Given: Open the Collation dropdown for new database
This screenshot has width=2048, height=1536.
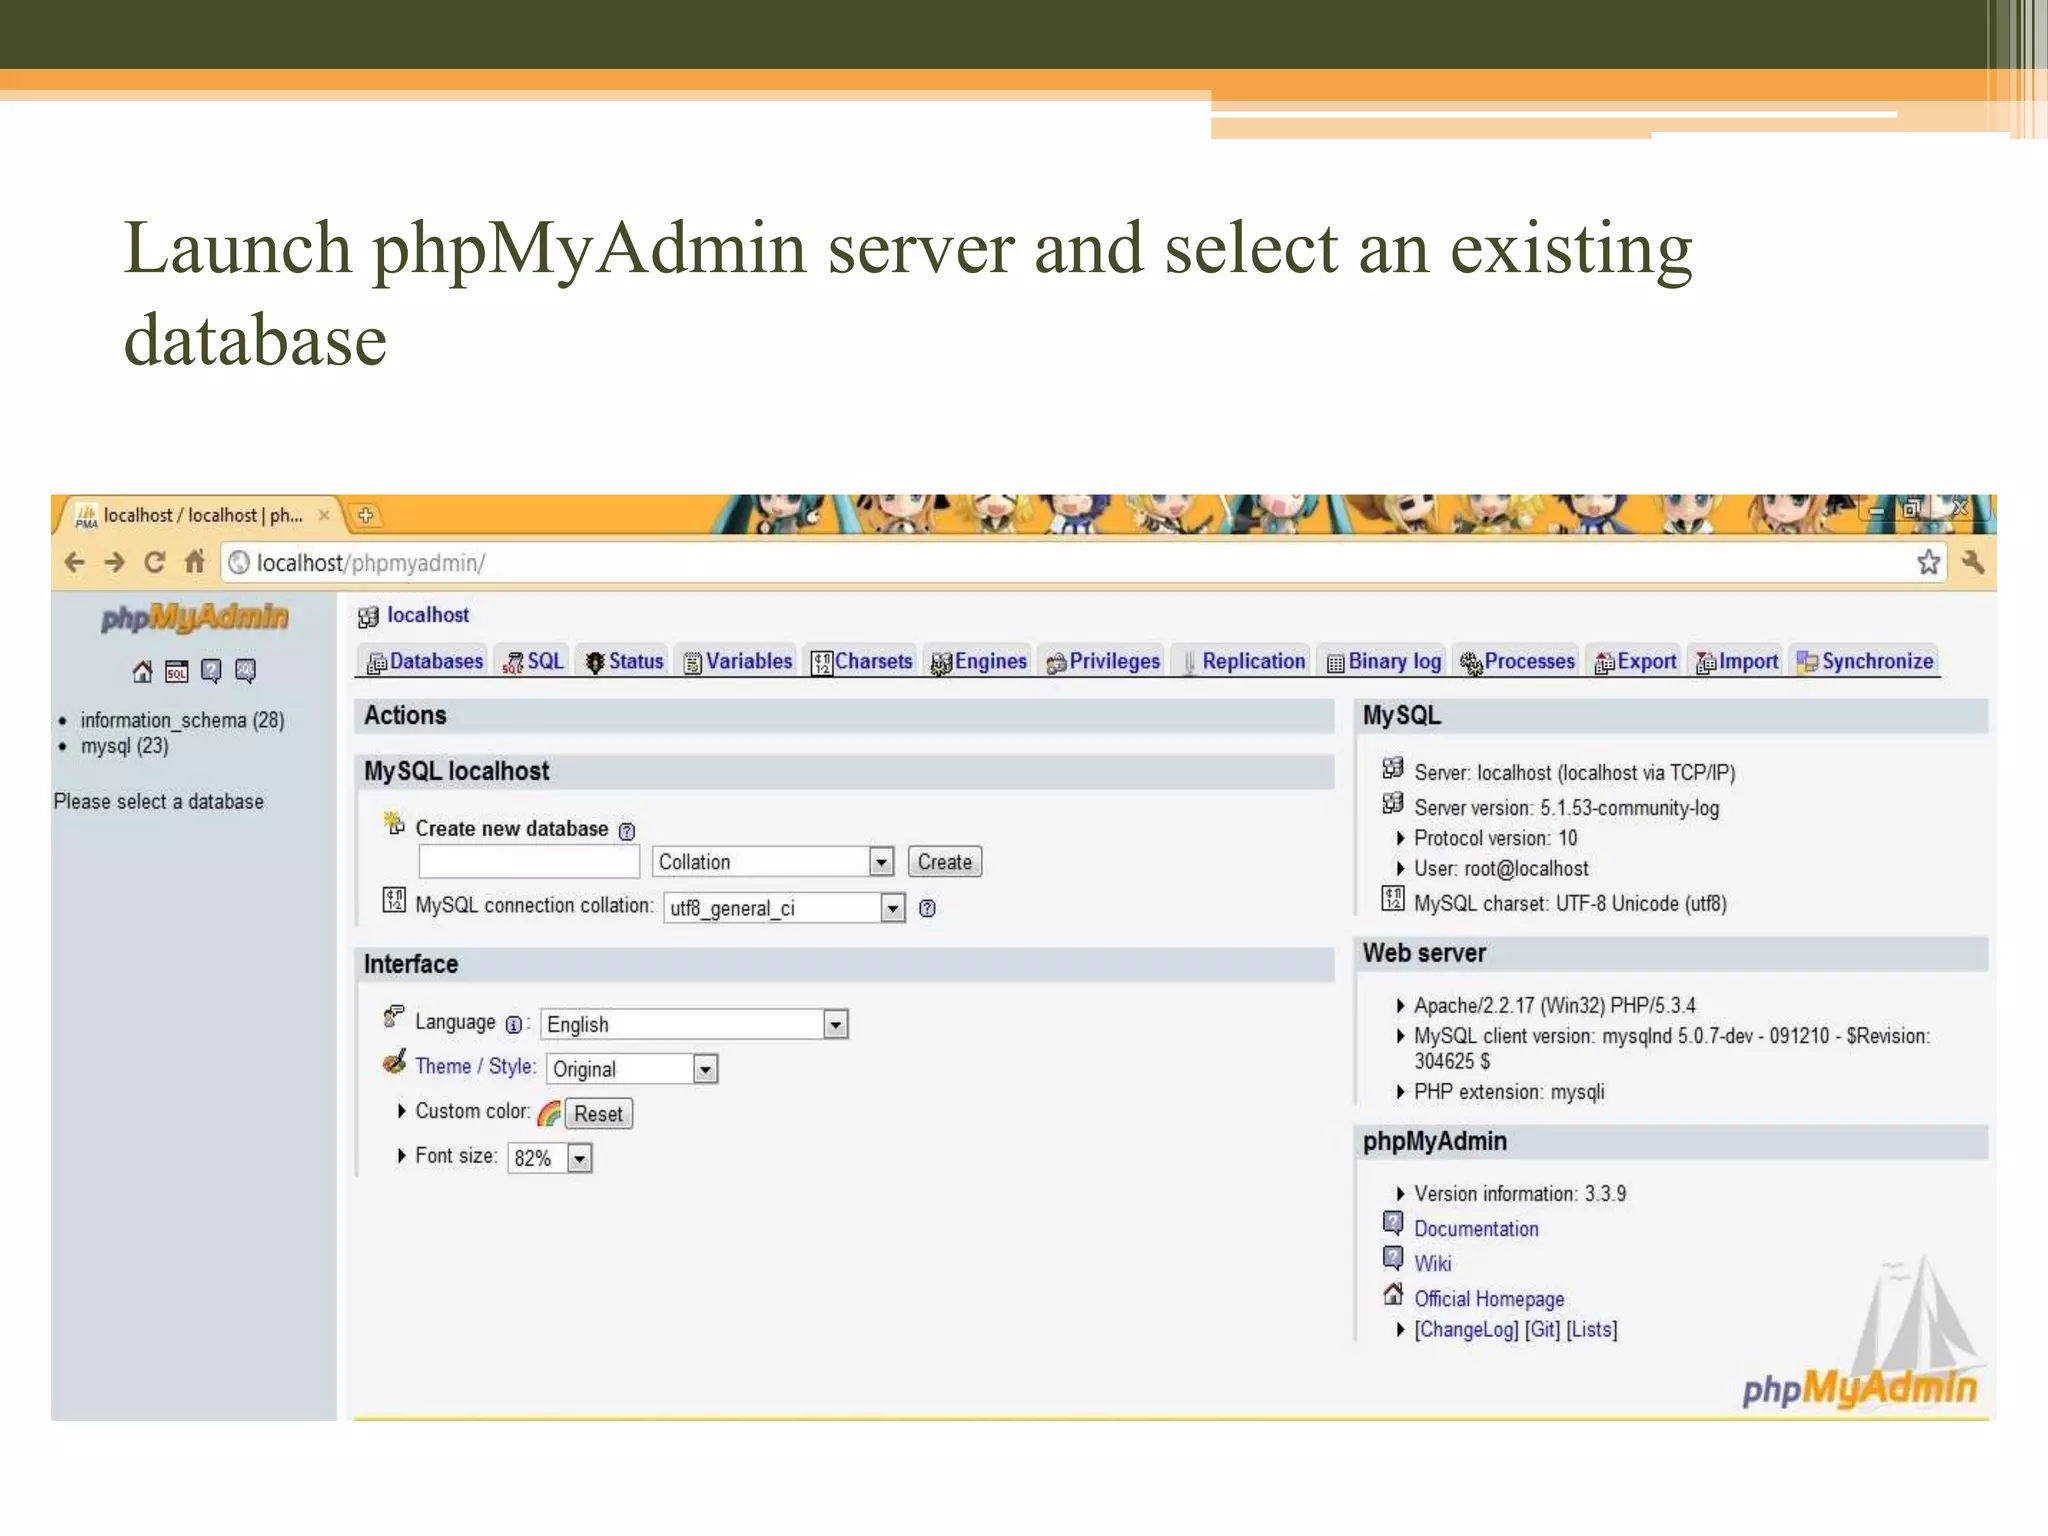Looking at the screenshot, I should point(880,862).
